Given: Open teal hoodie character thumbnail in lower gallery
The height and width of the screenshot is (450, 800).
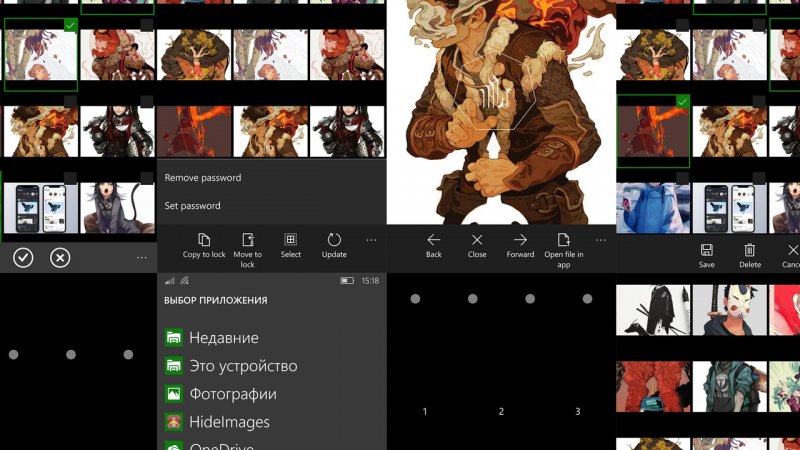Looking at the screenshot, I should tap(730, 387).
